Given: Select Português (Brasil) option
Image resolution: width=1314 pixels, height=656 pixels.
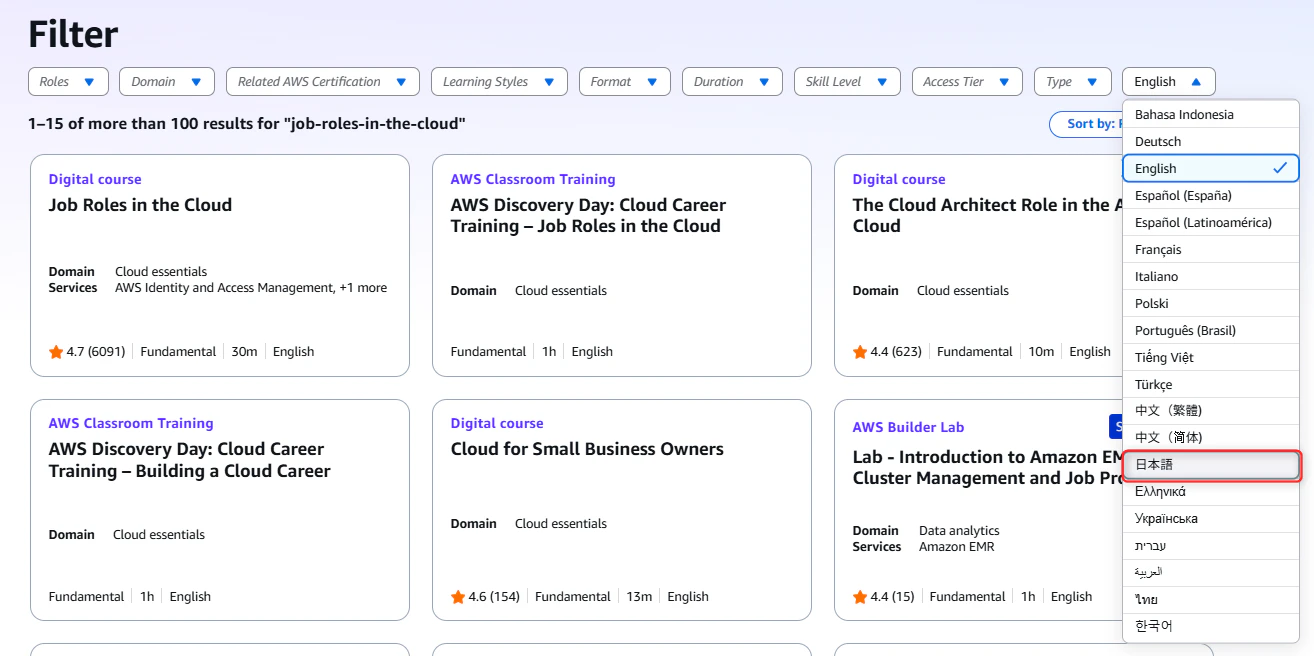Looking at the screenshot, I should coord(1211,330).
